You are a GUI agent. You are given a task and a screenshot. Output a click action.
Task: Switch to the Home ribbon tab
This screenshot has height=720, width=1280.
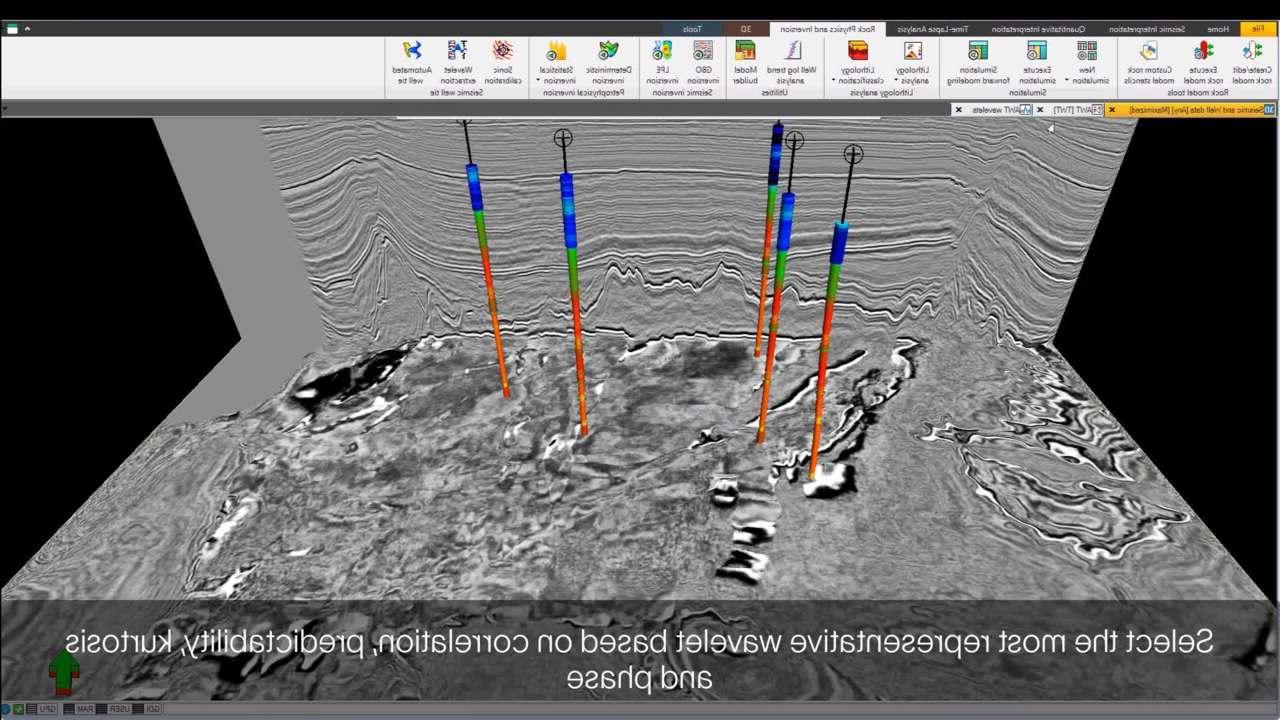(1218, 29)
